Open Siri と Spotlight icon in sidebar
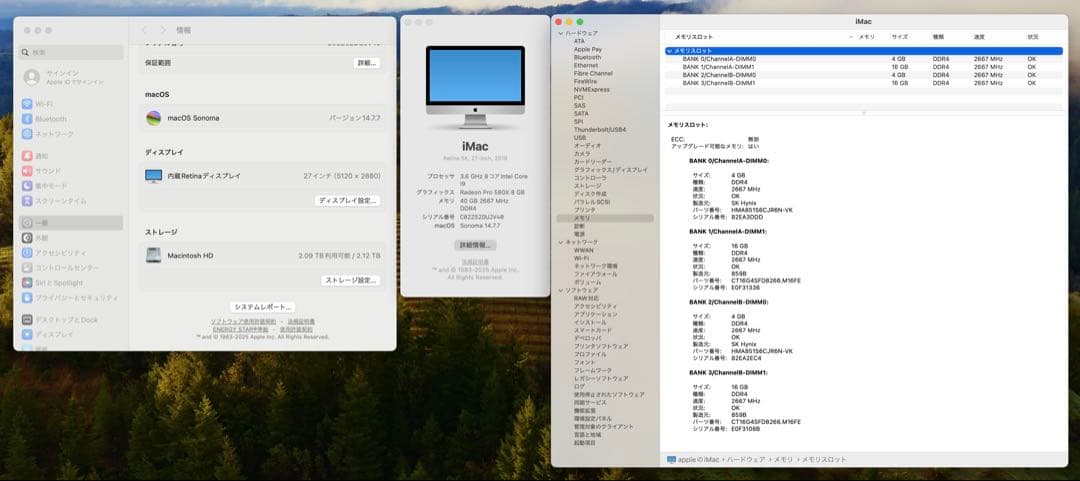 click(27, 283)
